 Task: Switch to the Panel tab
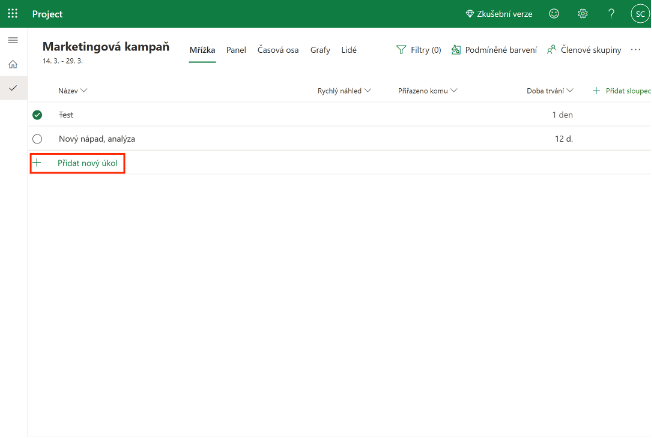(236, 49)
